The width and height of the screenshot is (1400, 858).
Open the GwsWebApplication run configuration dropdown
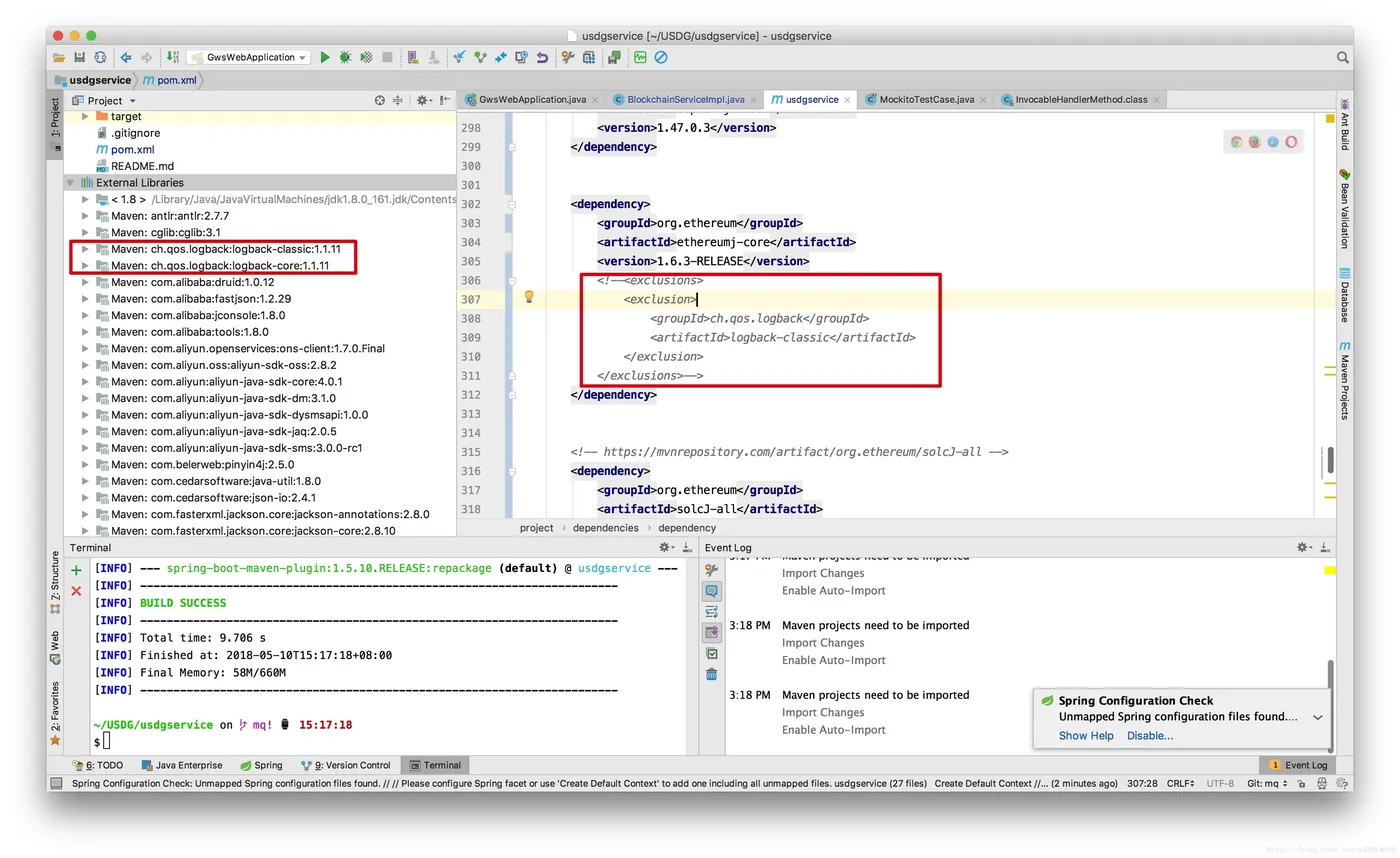click(x=248, y=57)
